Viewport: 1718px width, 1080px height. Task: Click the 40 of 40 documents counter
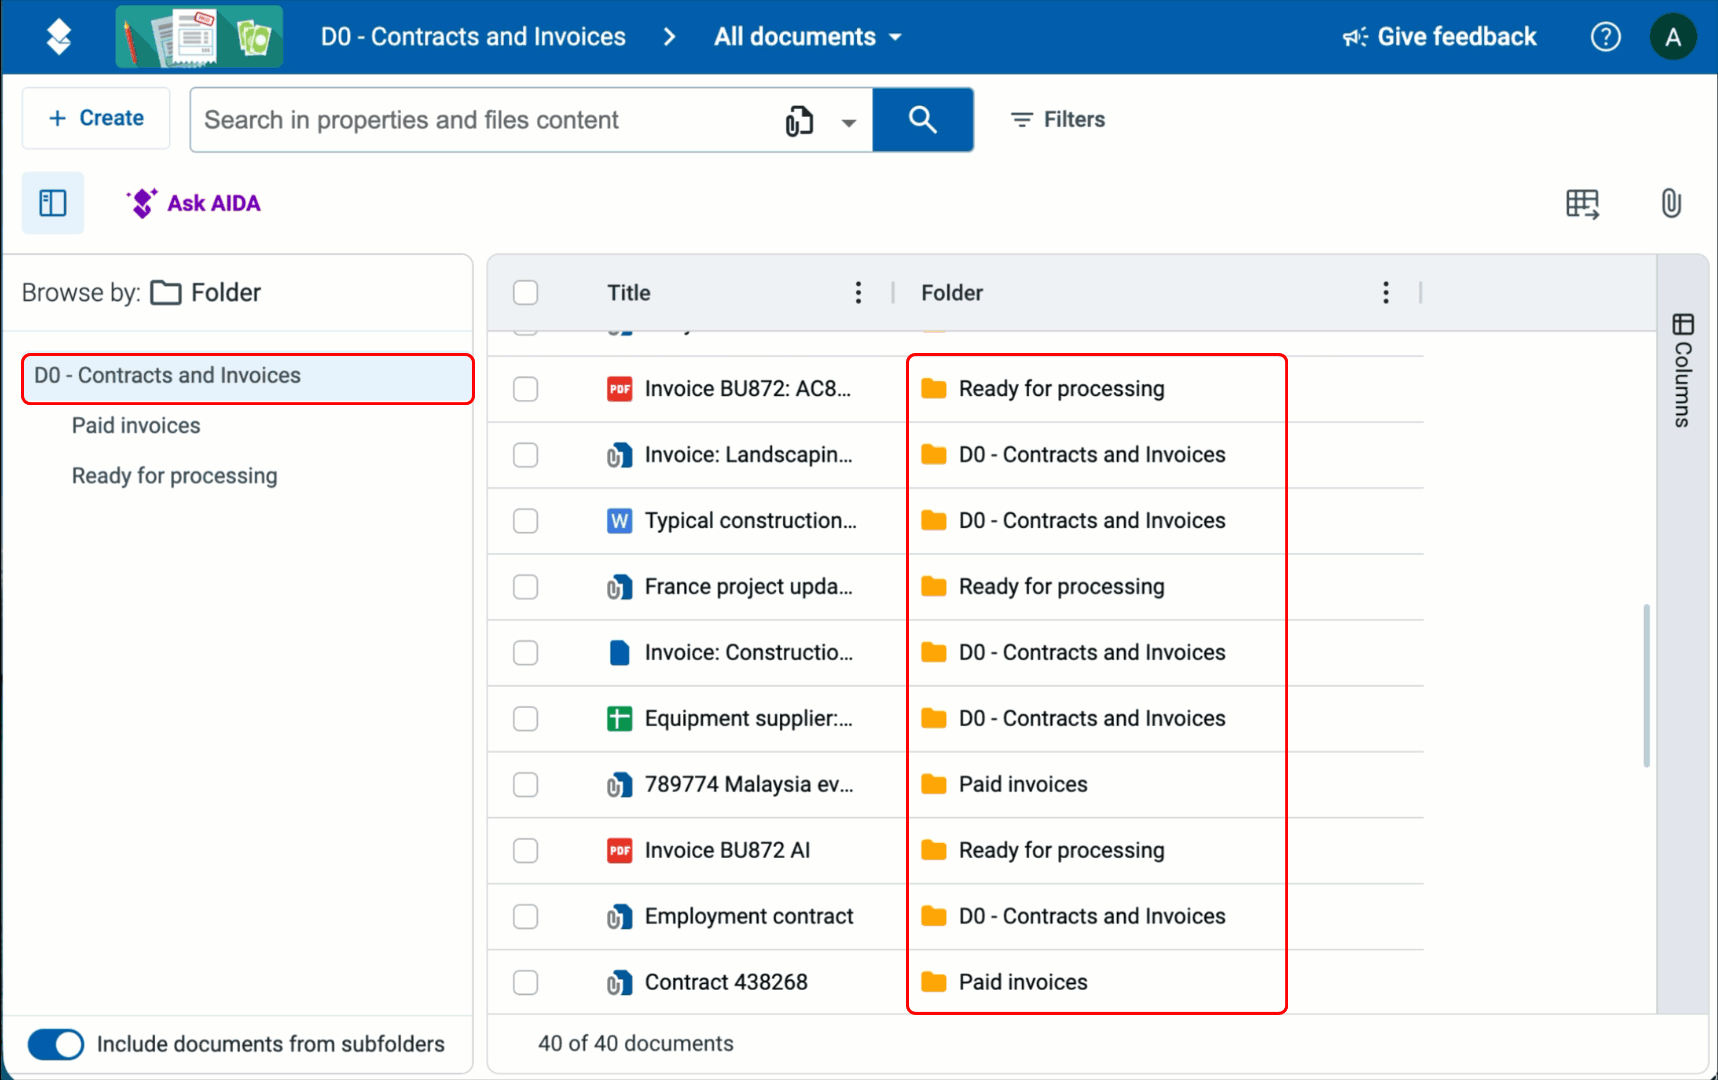635,1044
